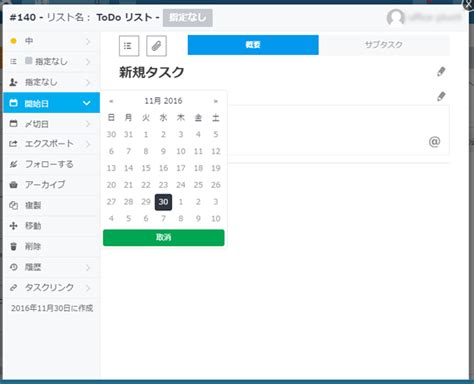Viewport: 474px width, 384px height.
Task: Pick 18 in the November calendar
Action: [198, 168]
